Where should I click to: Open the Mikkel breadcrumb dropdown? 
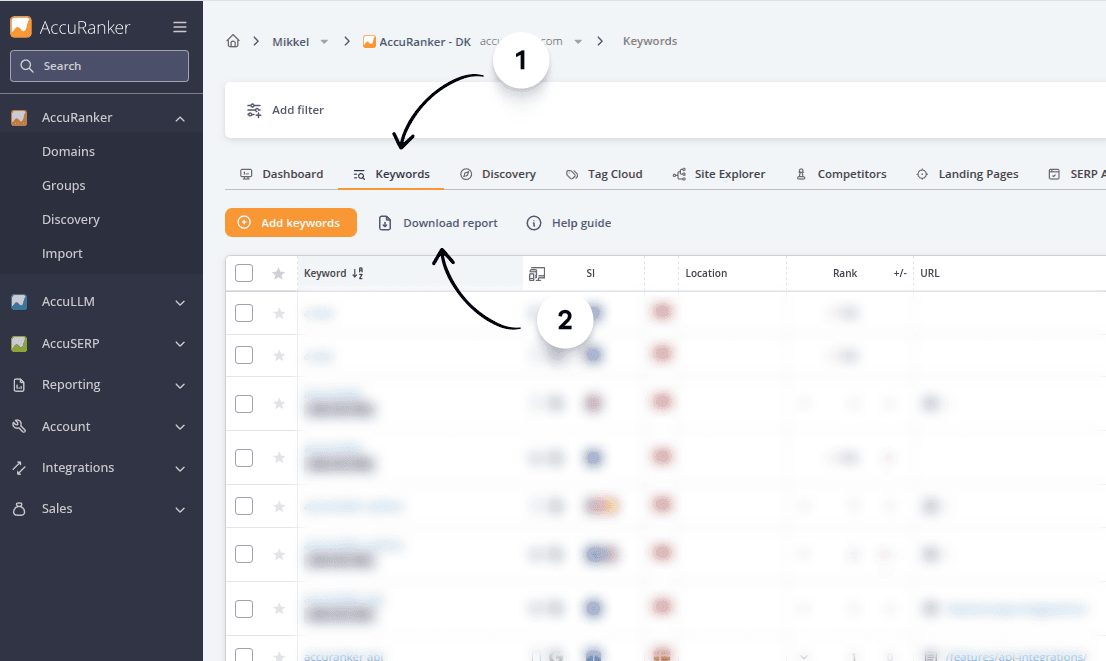click(x=324, y=42)
